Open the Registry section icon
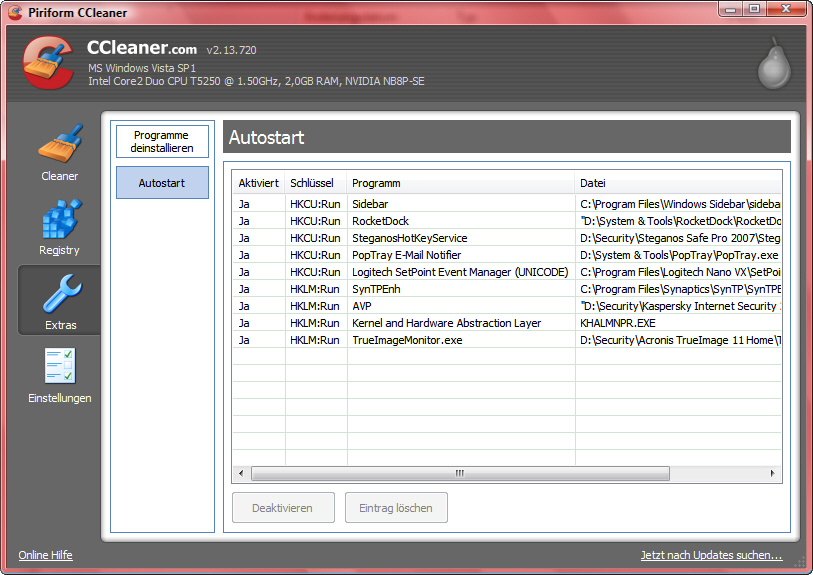 pos(59,220)
